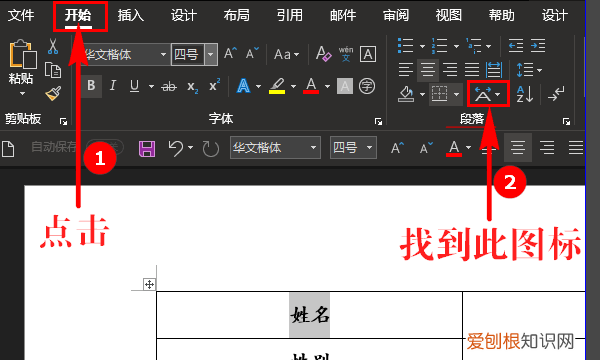Expand the bullet library dropdown arrow
Image resolution: width=600 pixels, height=360 pixels.
tap(422, 46)
